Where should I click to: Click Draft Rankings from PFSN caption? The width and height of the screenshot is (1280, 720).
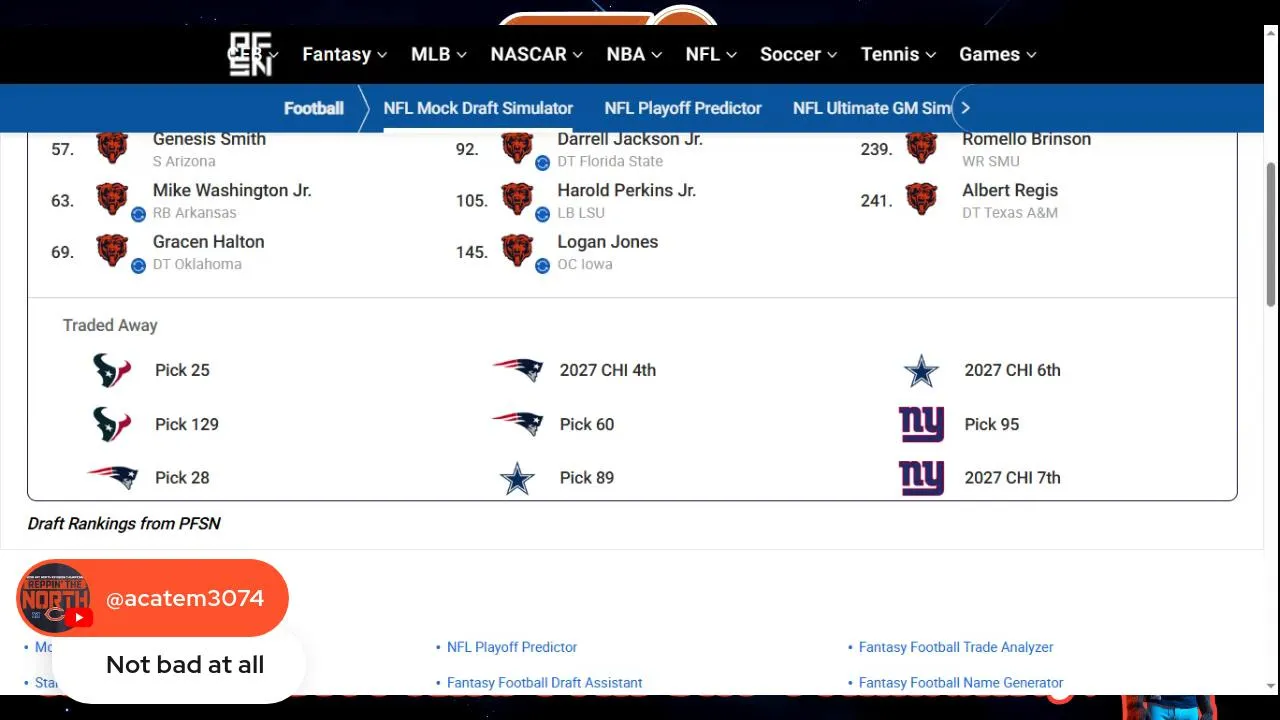tap(124, 523)
